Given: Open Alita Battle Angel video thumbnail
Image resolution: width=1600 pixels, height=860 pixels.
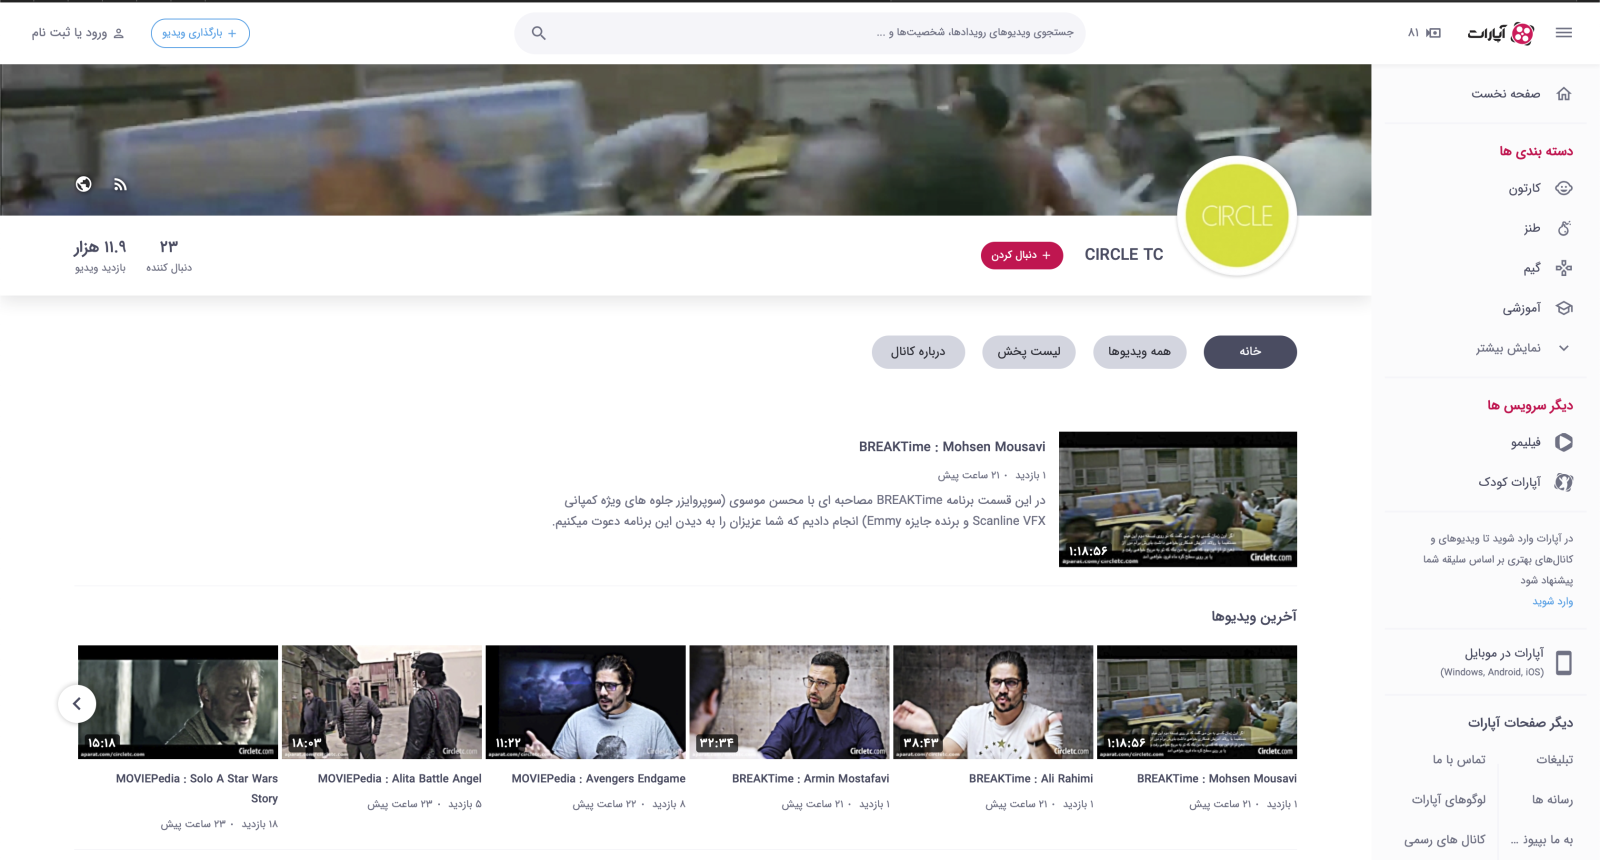Looking at the screenshot, I should click(x=382, y=702).
